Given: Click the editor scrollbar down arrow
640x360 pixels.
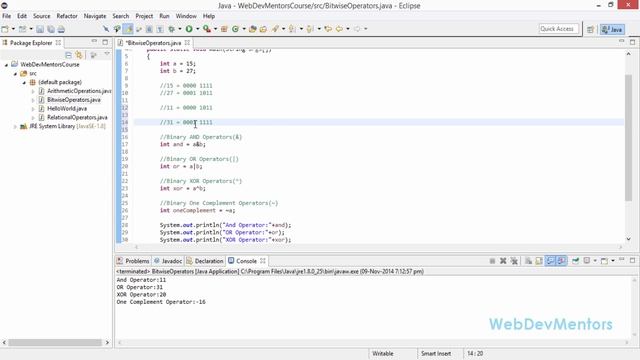Looking at the screenshot, I should (x=628, y=239).
